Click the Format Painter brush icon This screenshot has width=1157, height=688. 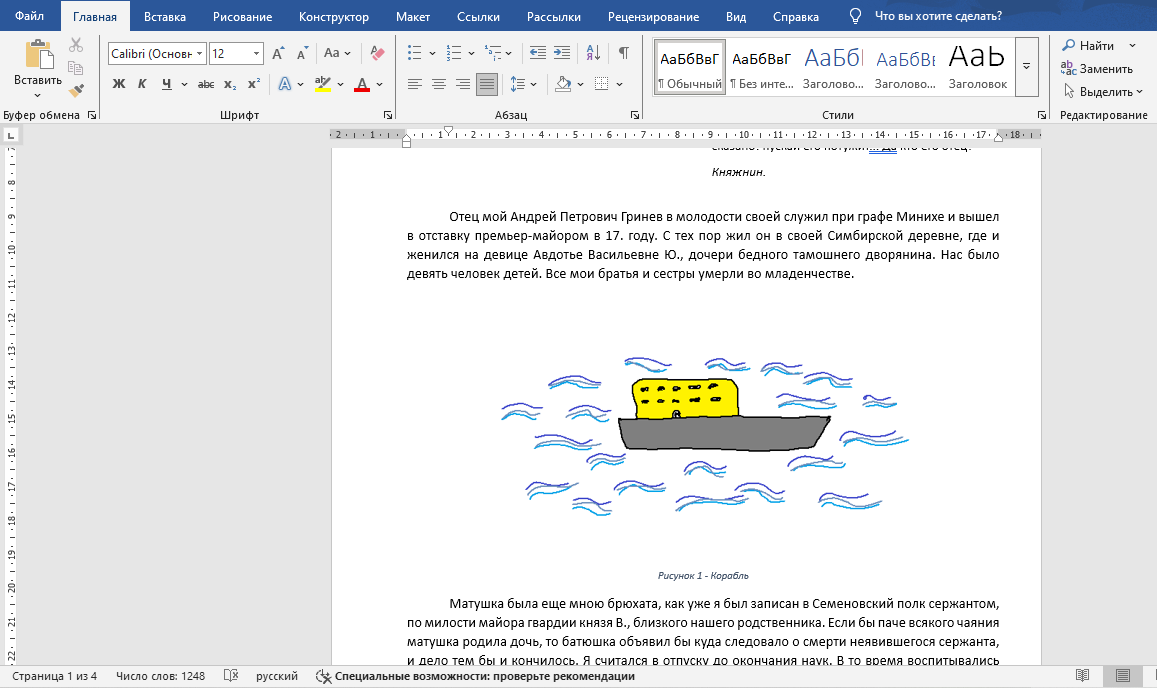(76, 90)
